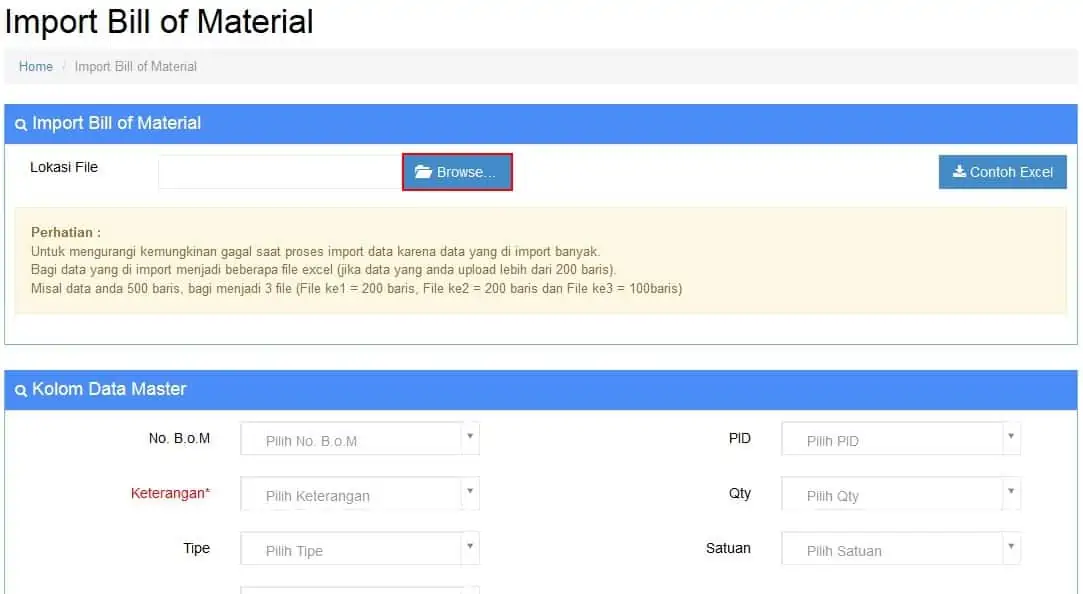The height and width of the screenshot is (594, 1083).
Task: Click the partially visible dropdown below Tipe
Action: [x=360, y=589]
